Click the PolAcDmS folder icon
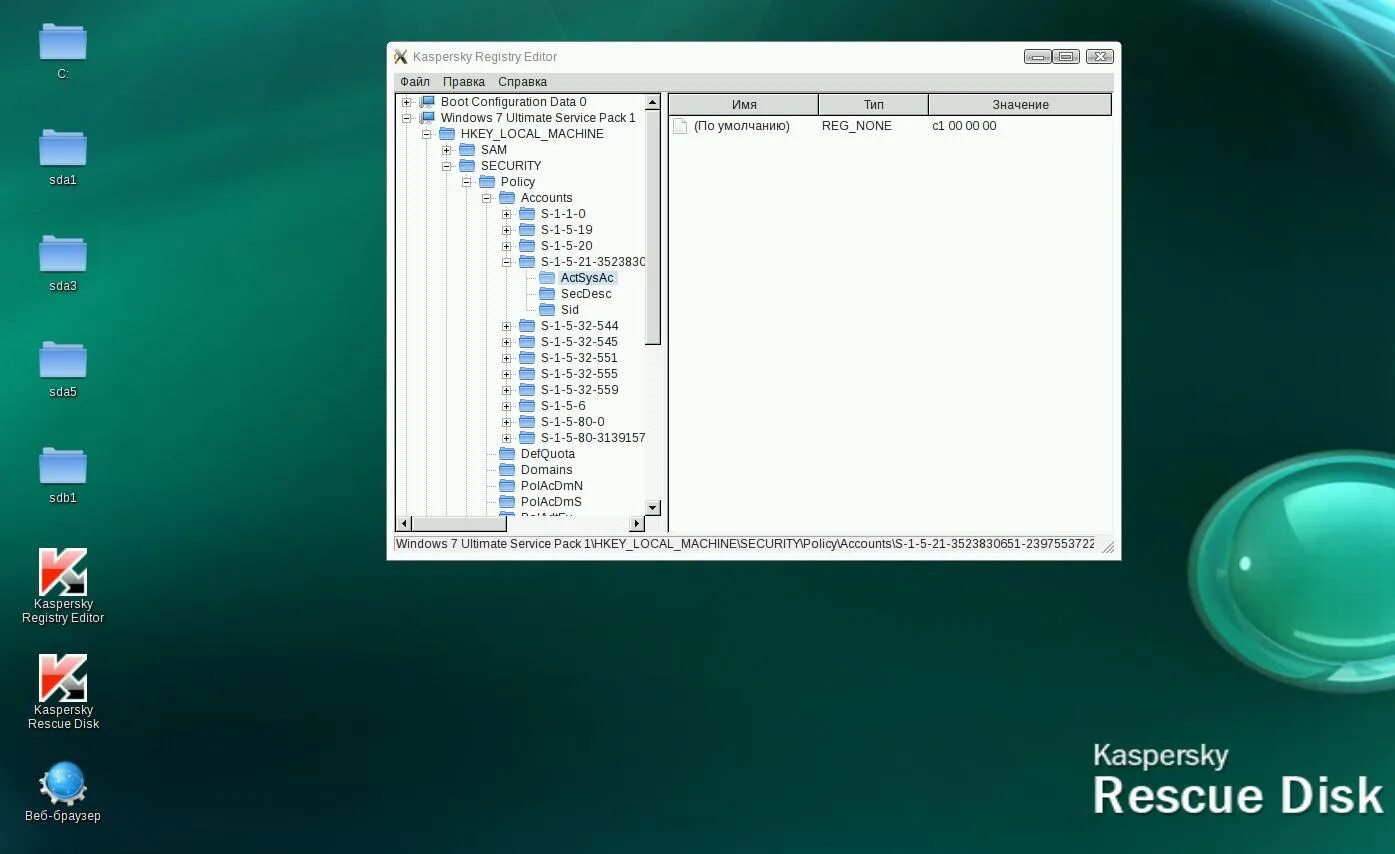This screenshot has width=1395, height=854. click(507, 502)
